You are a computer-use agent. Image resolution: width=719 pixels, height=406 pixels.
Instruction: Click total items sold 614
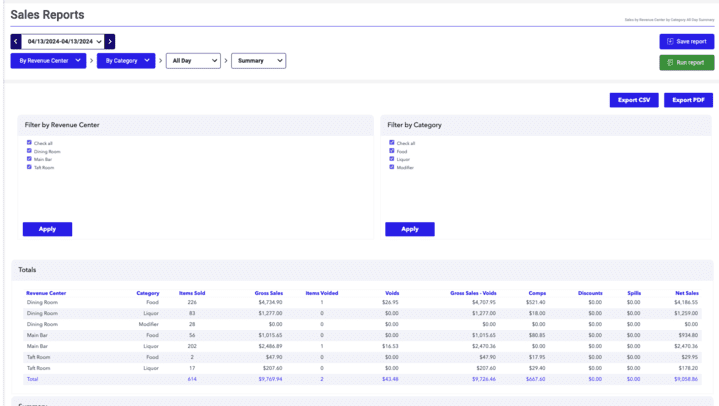192,379
